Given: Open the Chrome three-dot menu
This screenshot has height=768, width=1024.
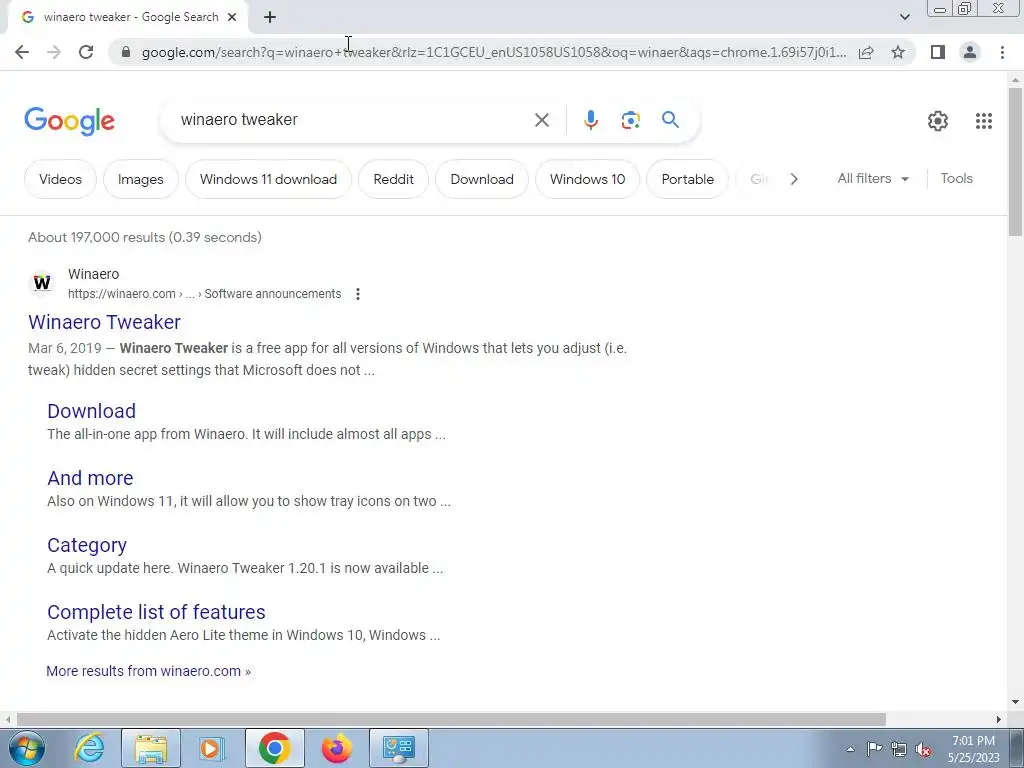Looking at the screenshot, I should click(1002, 52).
